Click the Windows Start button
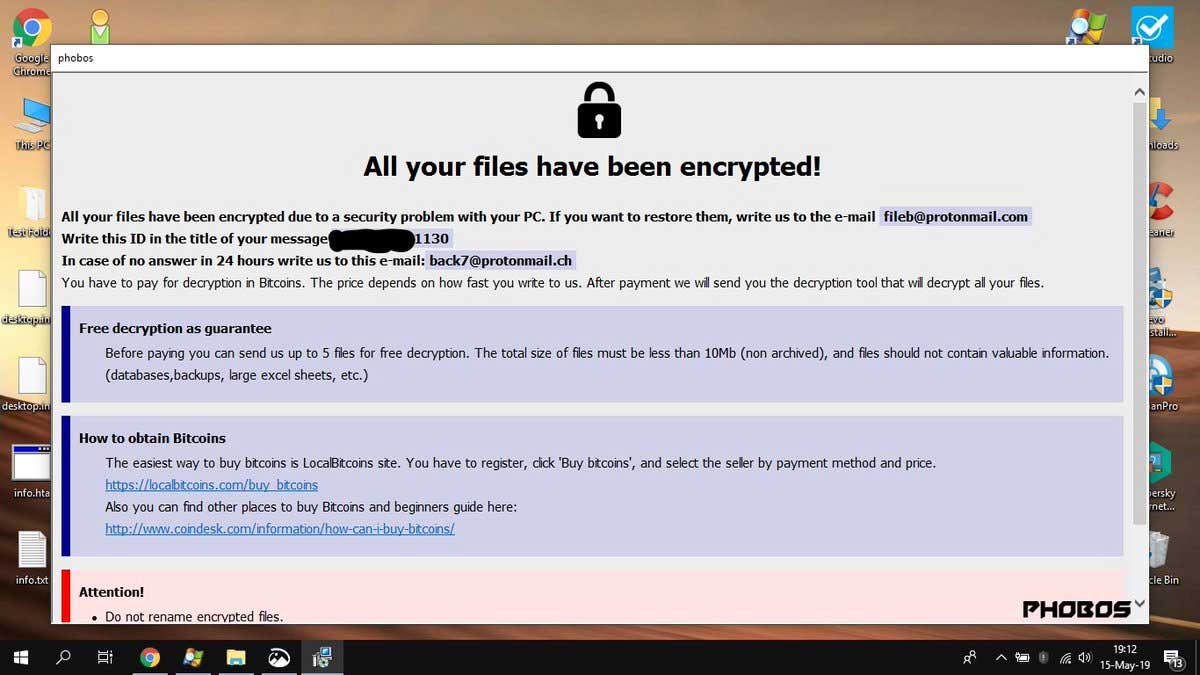1200x675 pixels. tap(21, 657)
